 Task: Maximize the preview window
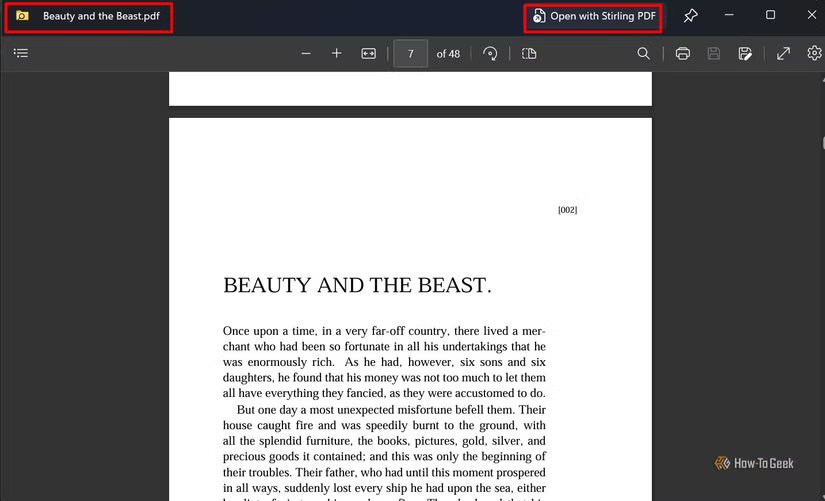click(x=770, y=15)
